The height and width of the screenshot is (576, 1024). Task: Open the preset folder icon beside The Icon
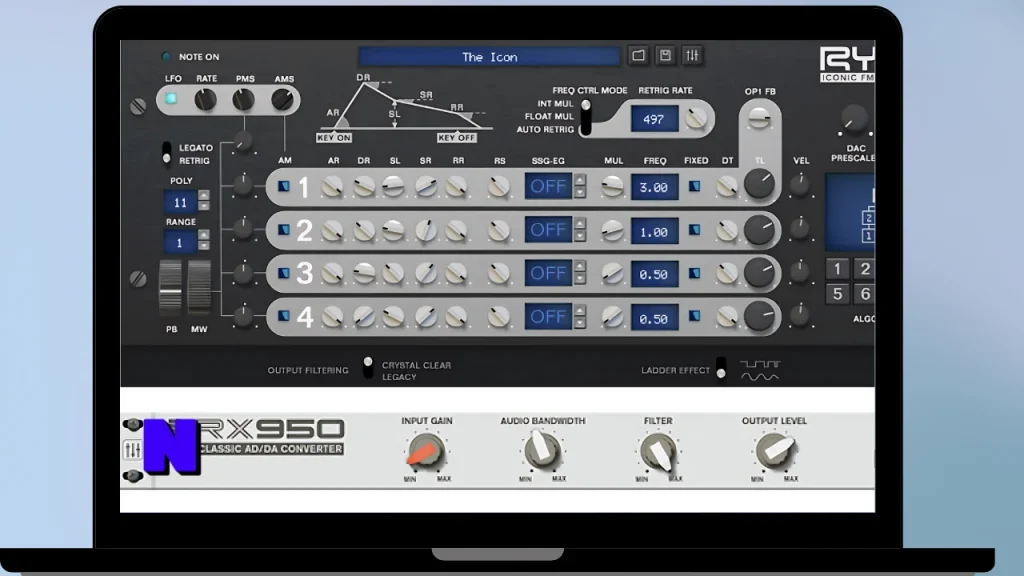point(638,56)
